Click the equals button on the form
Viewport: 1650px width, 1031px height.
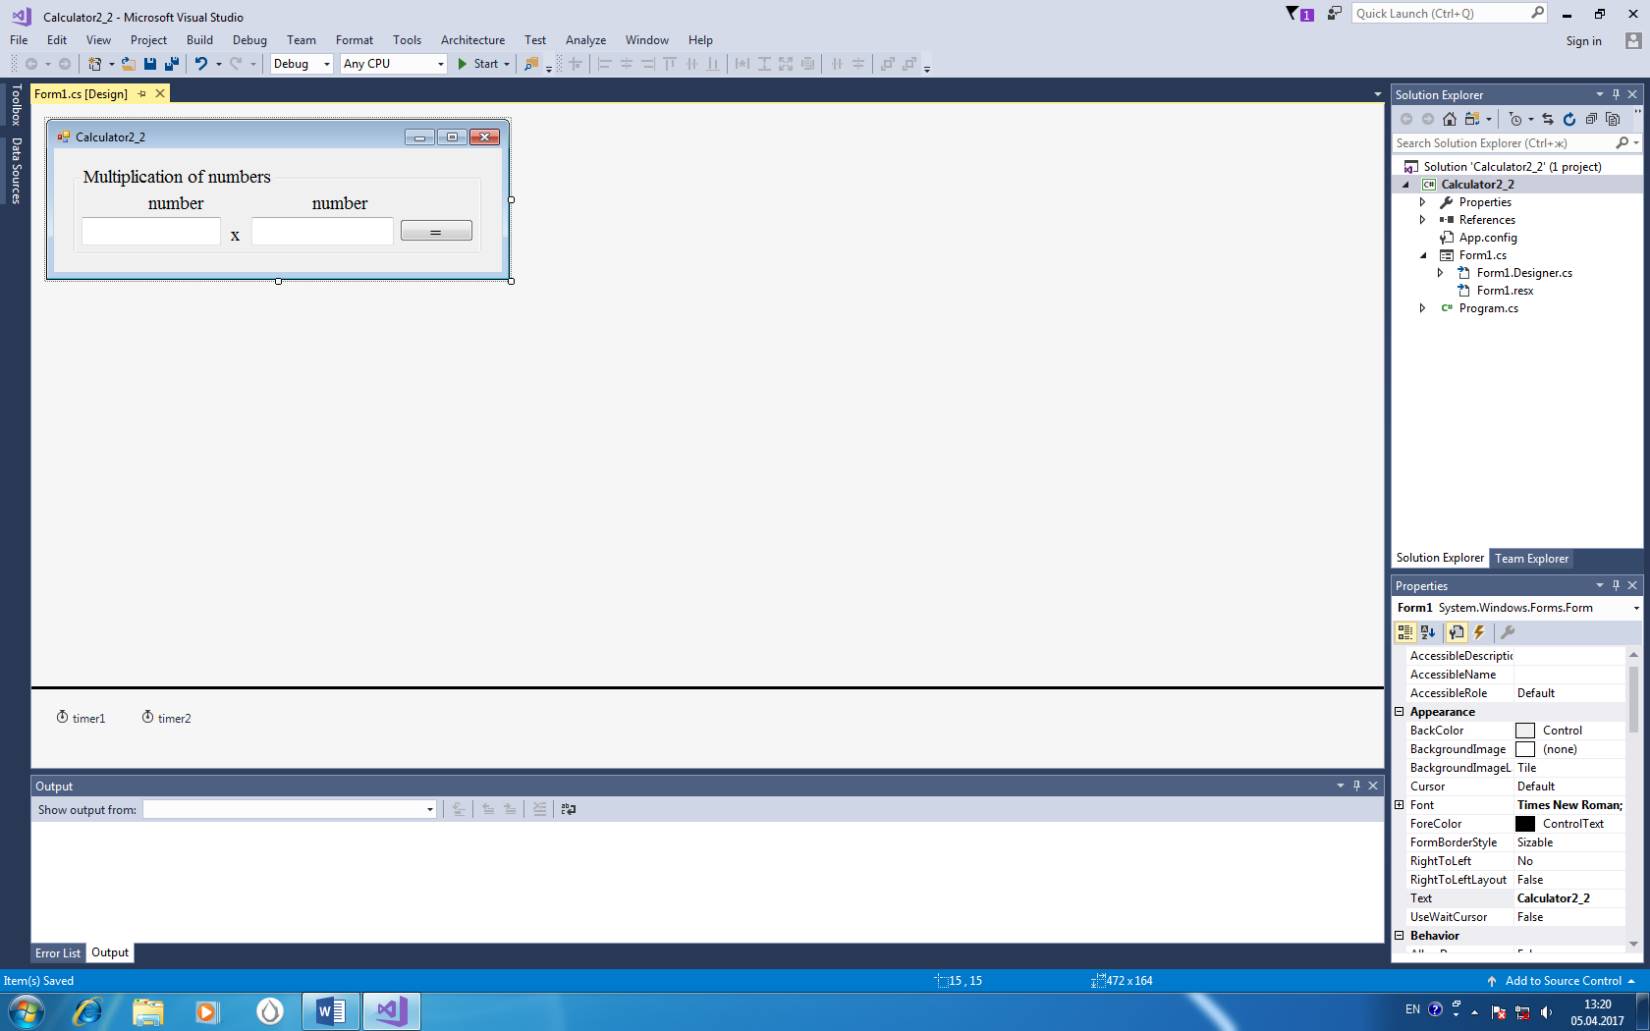(436, 231)
